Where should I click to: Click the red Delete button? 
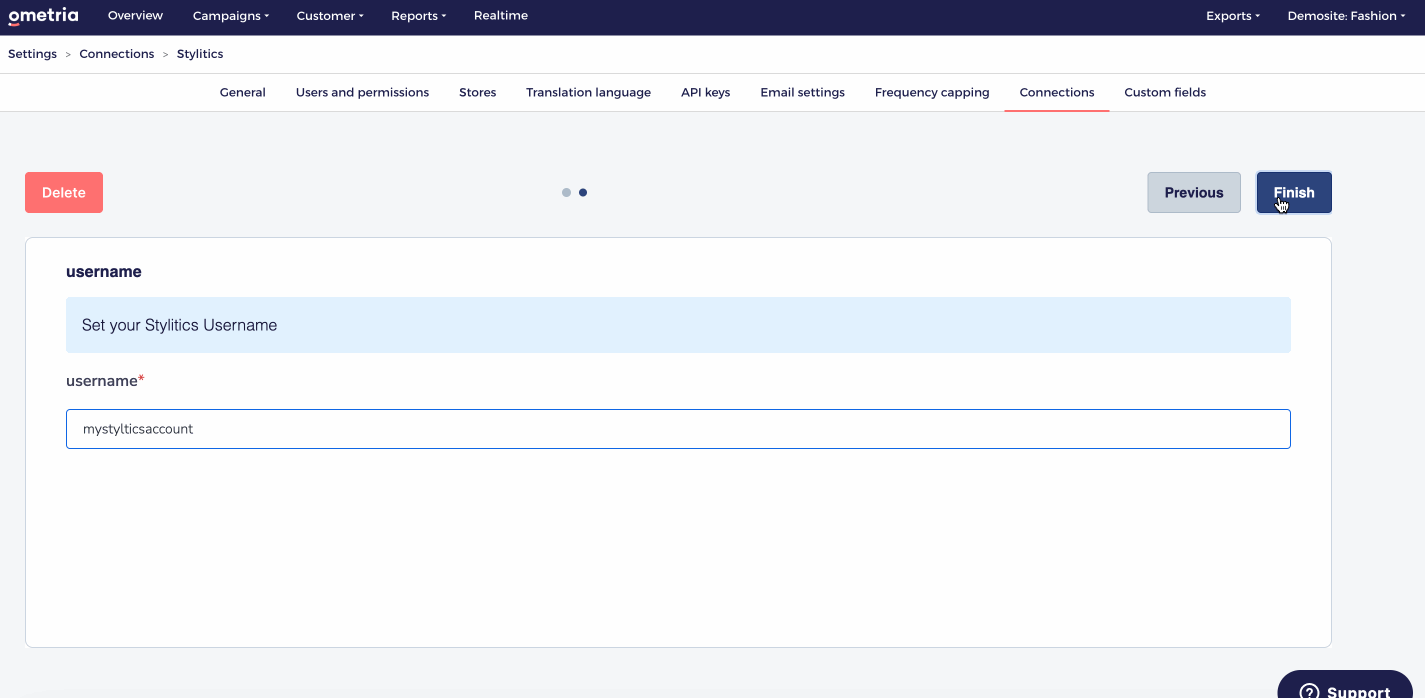coord(64,193)
